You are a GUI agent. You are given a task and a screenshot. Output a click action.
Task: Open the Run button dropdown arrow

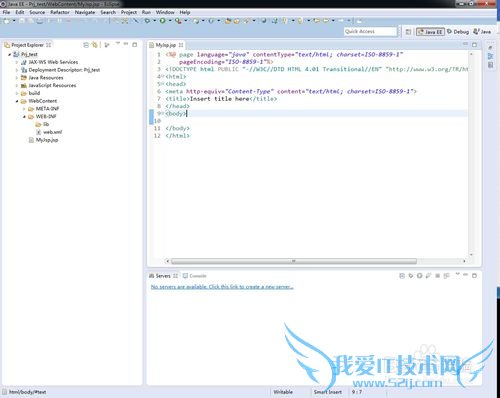click(x=170, y=21)
